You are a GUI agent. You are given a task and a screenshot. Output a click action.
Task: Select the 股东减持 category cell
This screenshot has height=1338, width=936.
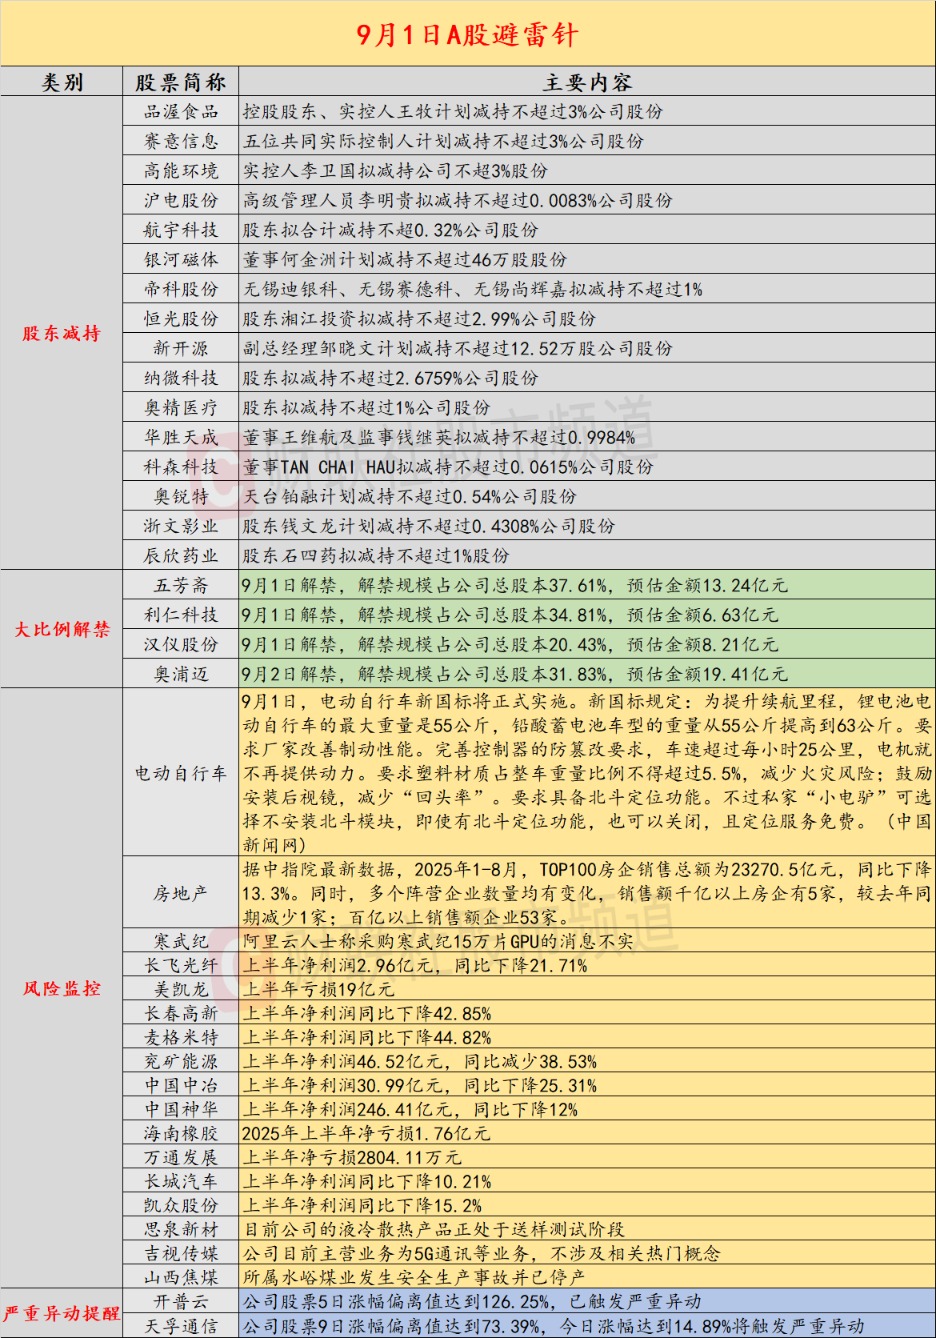click(x=62, y=333)
